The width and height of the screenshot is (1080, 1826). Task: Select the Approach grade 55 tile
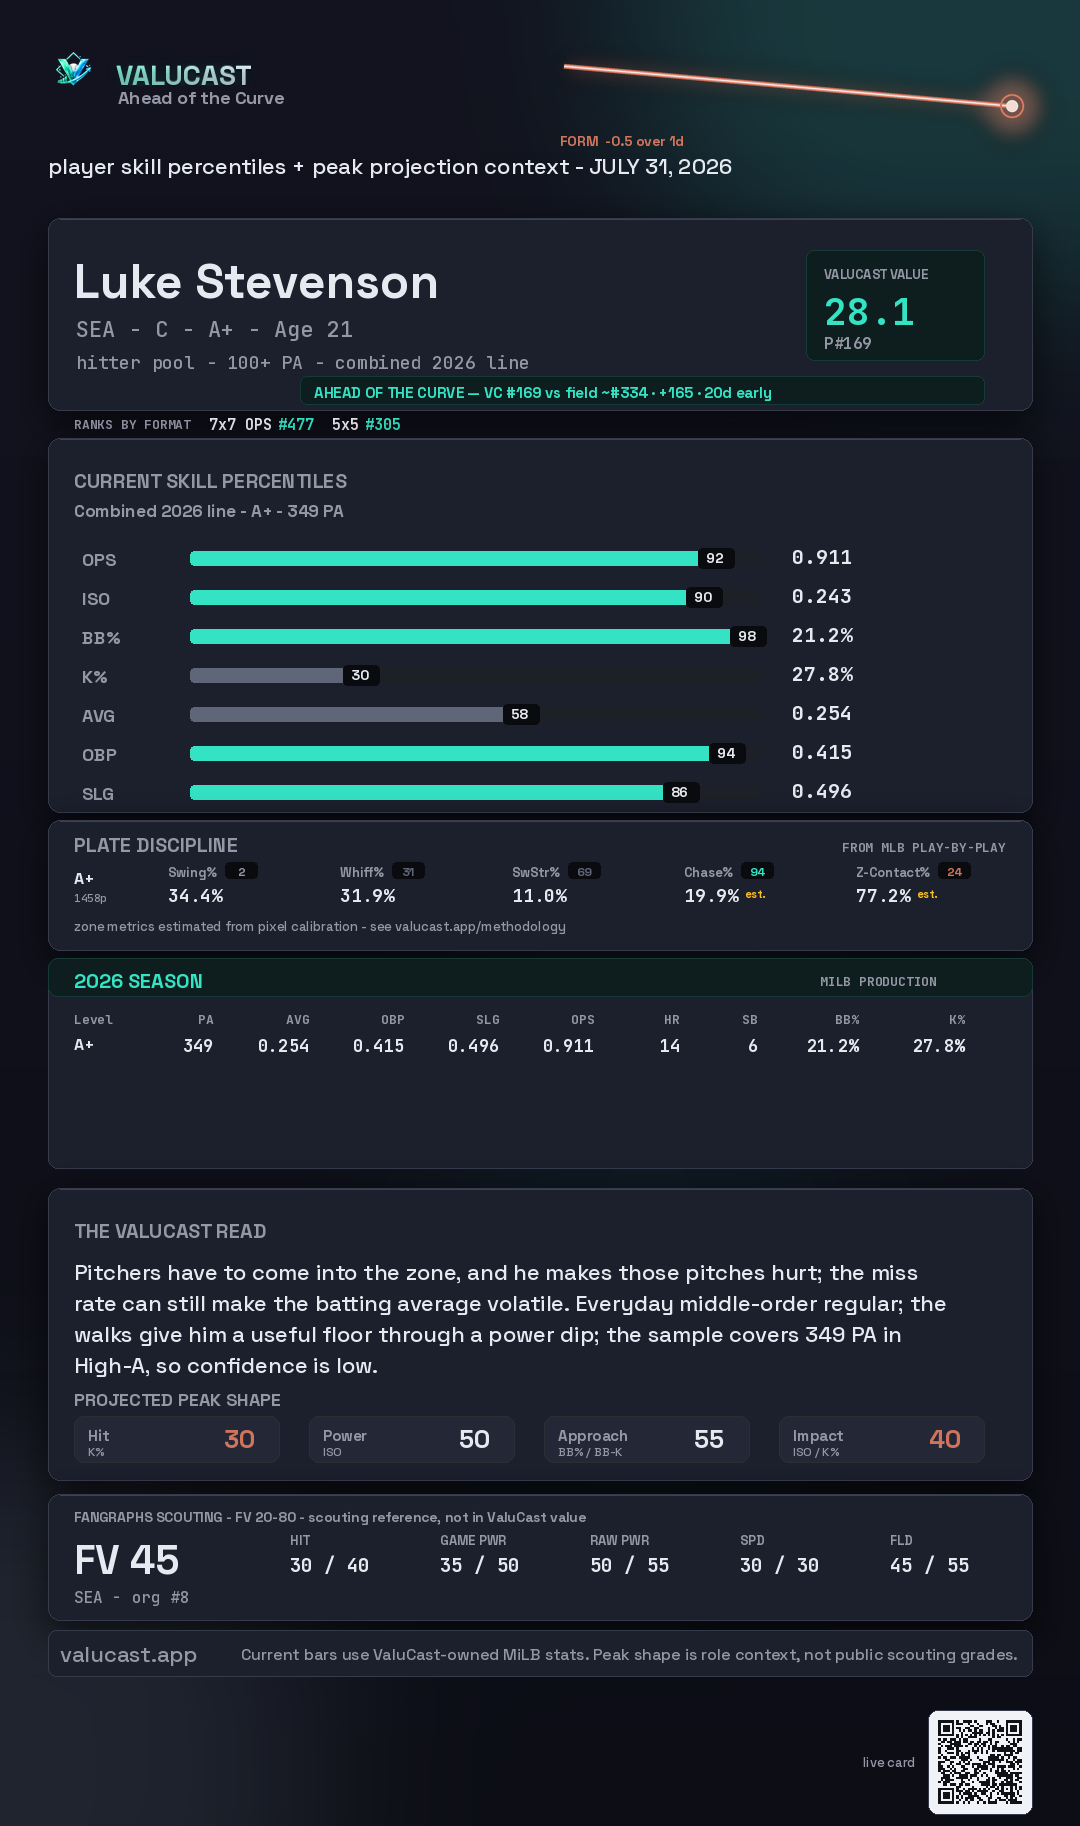point(647,1439)
